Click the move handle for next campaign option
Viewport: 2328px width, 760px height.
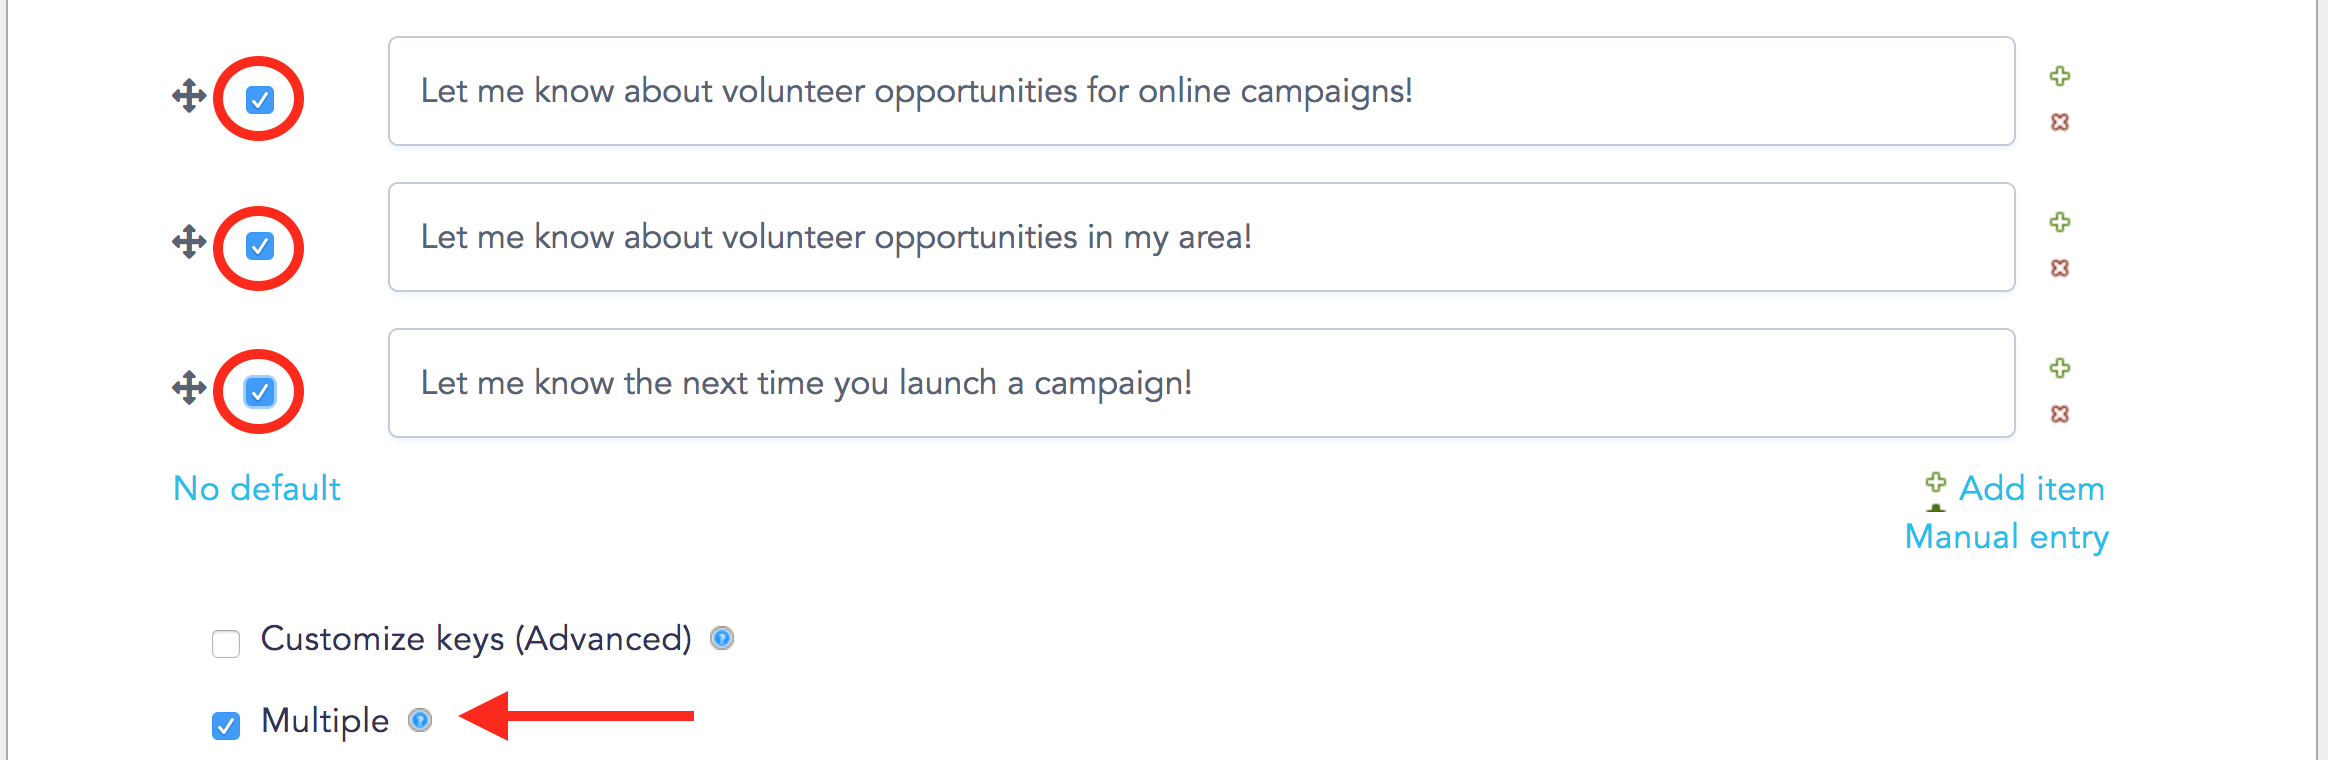pyautogui.click(x=189, y=388)
